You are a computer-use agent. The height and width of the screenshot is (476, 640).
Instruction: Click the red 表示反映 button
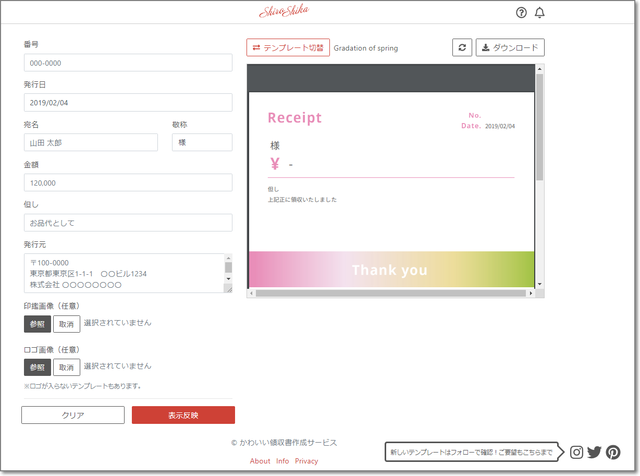(183, 415)
